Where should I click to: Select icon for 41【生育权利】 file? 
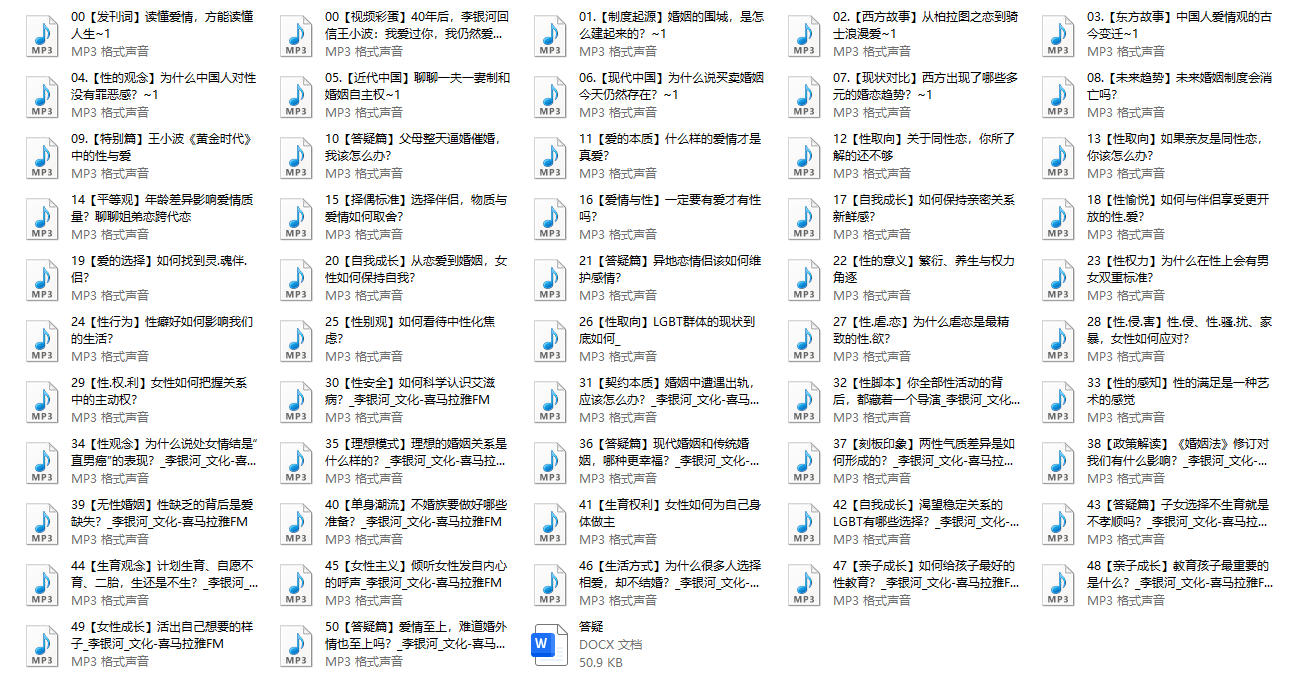point(550,523)
